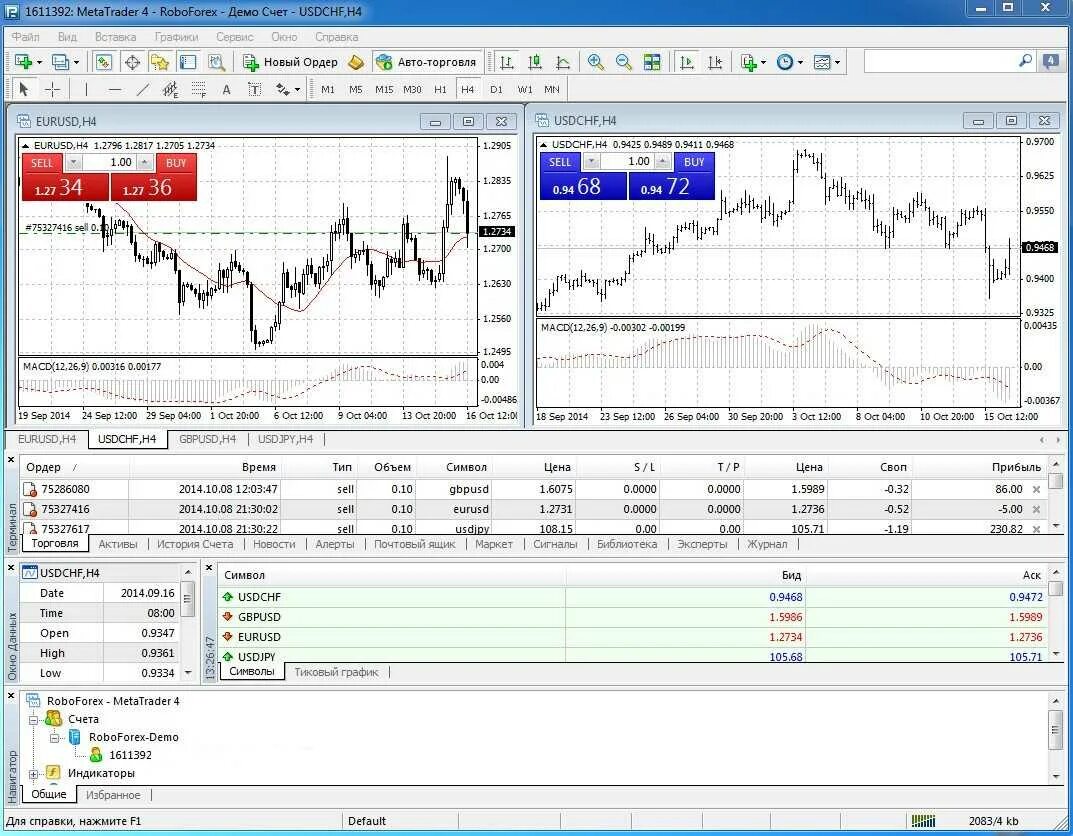
Task: Select equidistant channel tool
Action: click(170, 89)
